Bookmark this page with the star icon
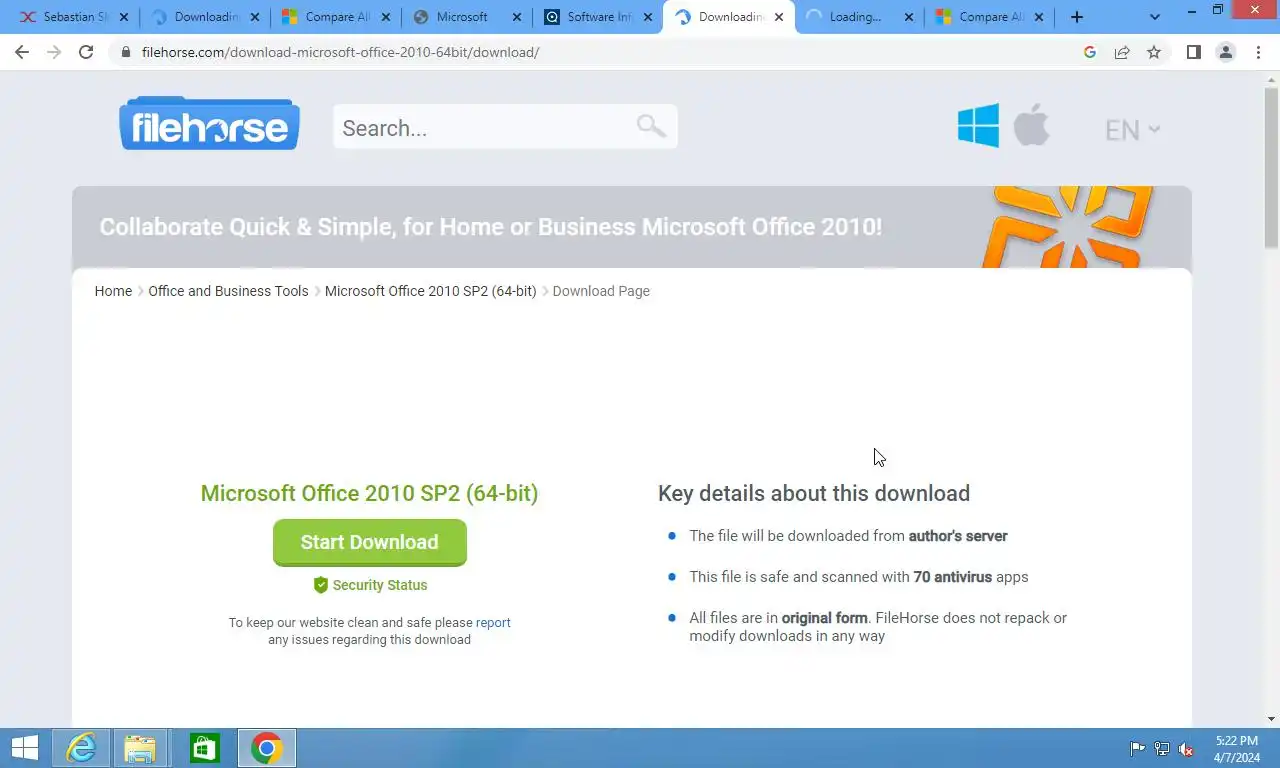 [1154, 52]
